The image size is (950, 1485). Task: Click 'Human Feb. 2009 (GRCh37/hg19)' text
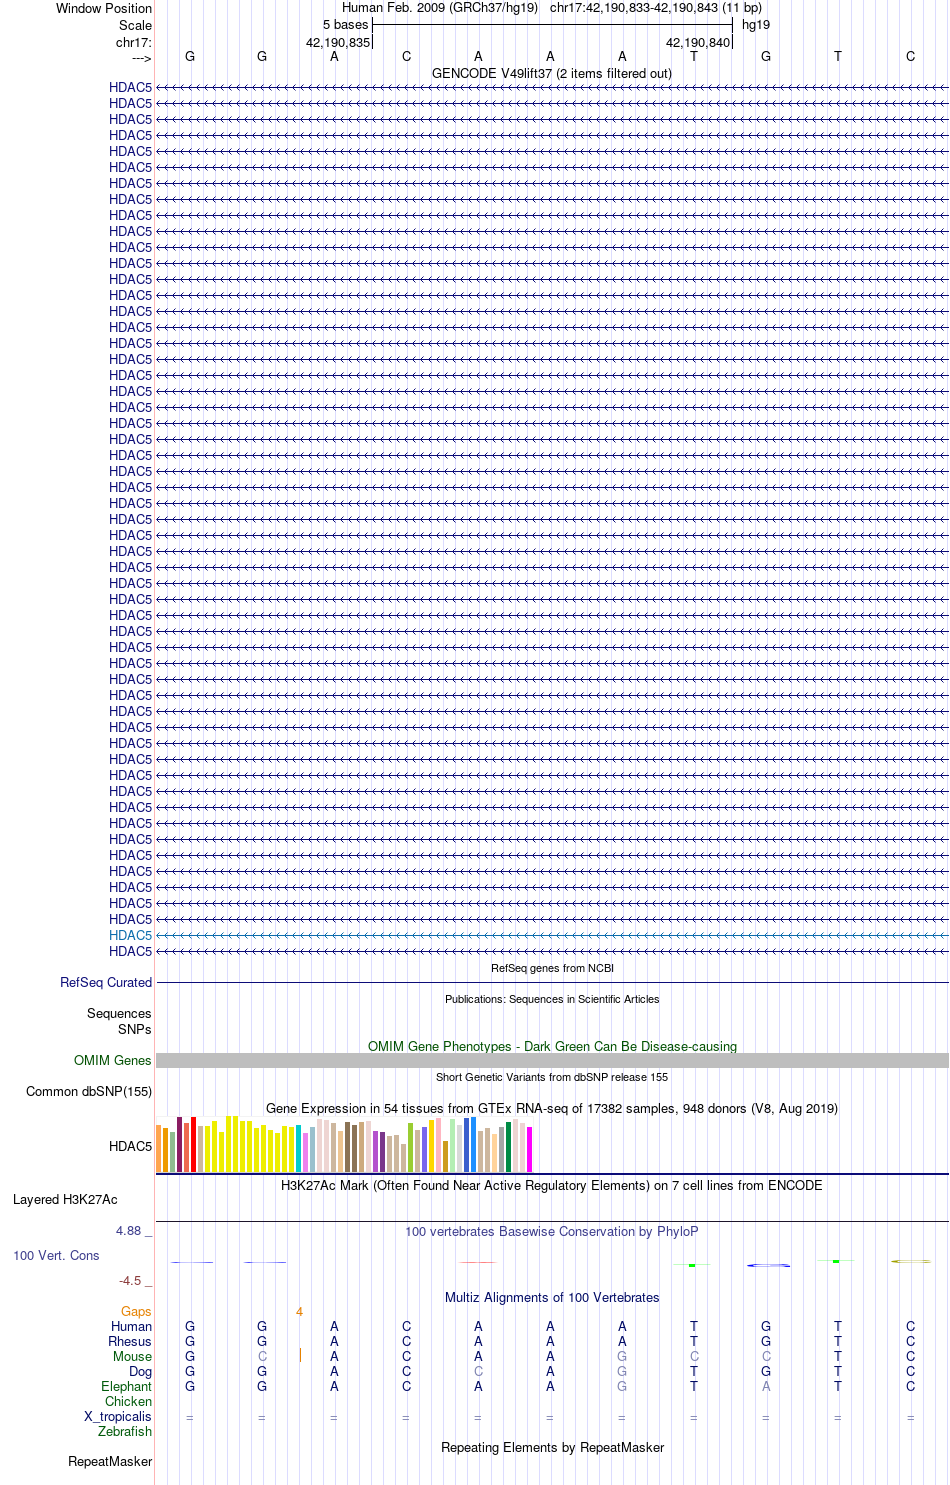tap(440, 8)
